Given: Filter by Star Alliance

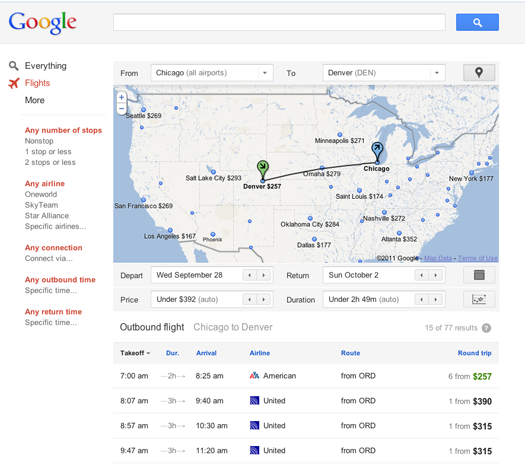Looking at the screenshot, I should click(47, 216).
